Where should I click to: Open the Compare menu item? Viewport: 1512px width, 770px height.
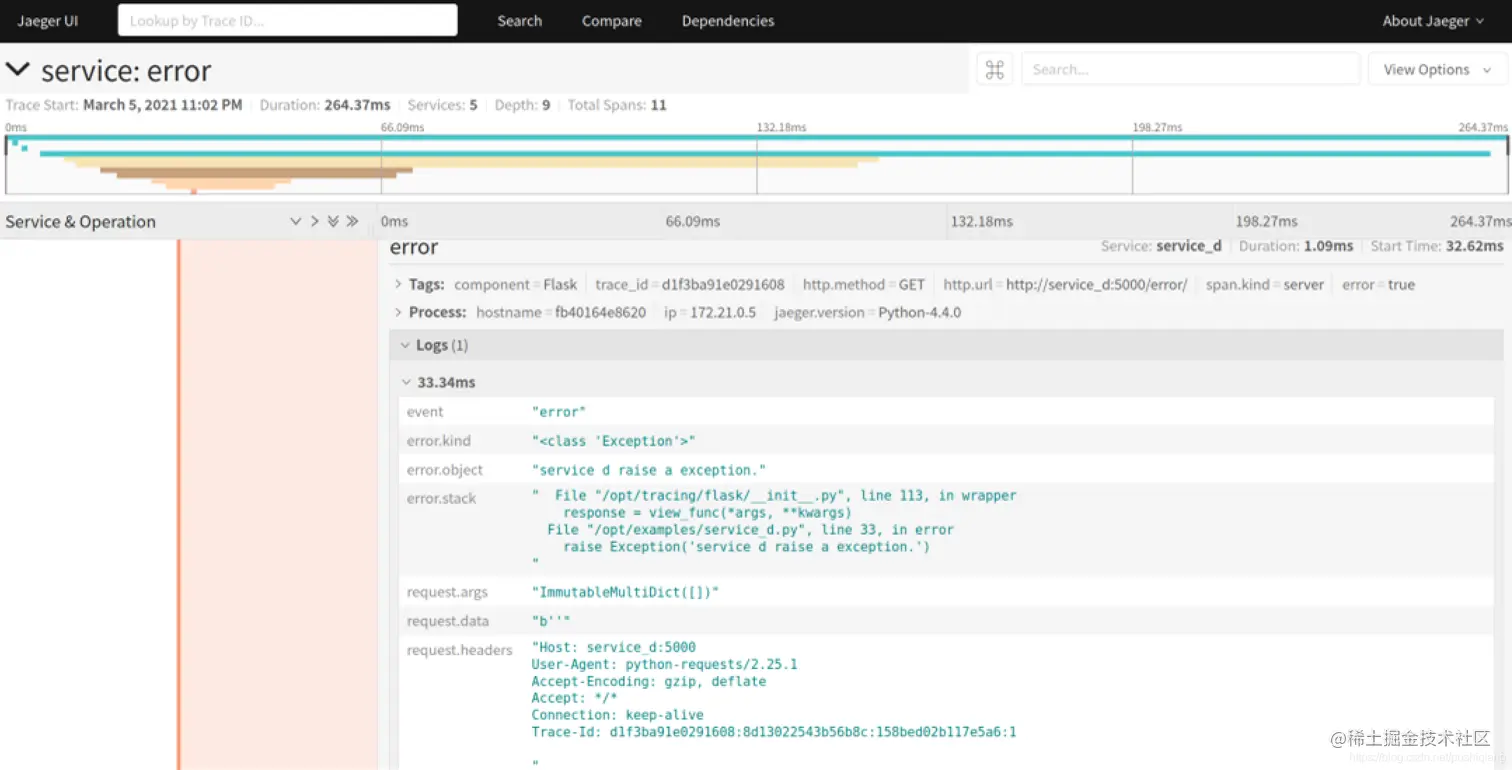[x=612, y=21]
